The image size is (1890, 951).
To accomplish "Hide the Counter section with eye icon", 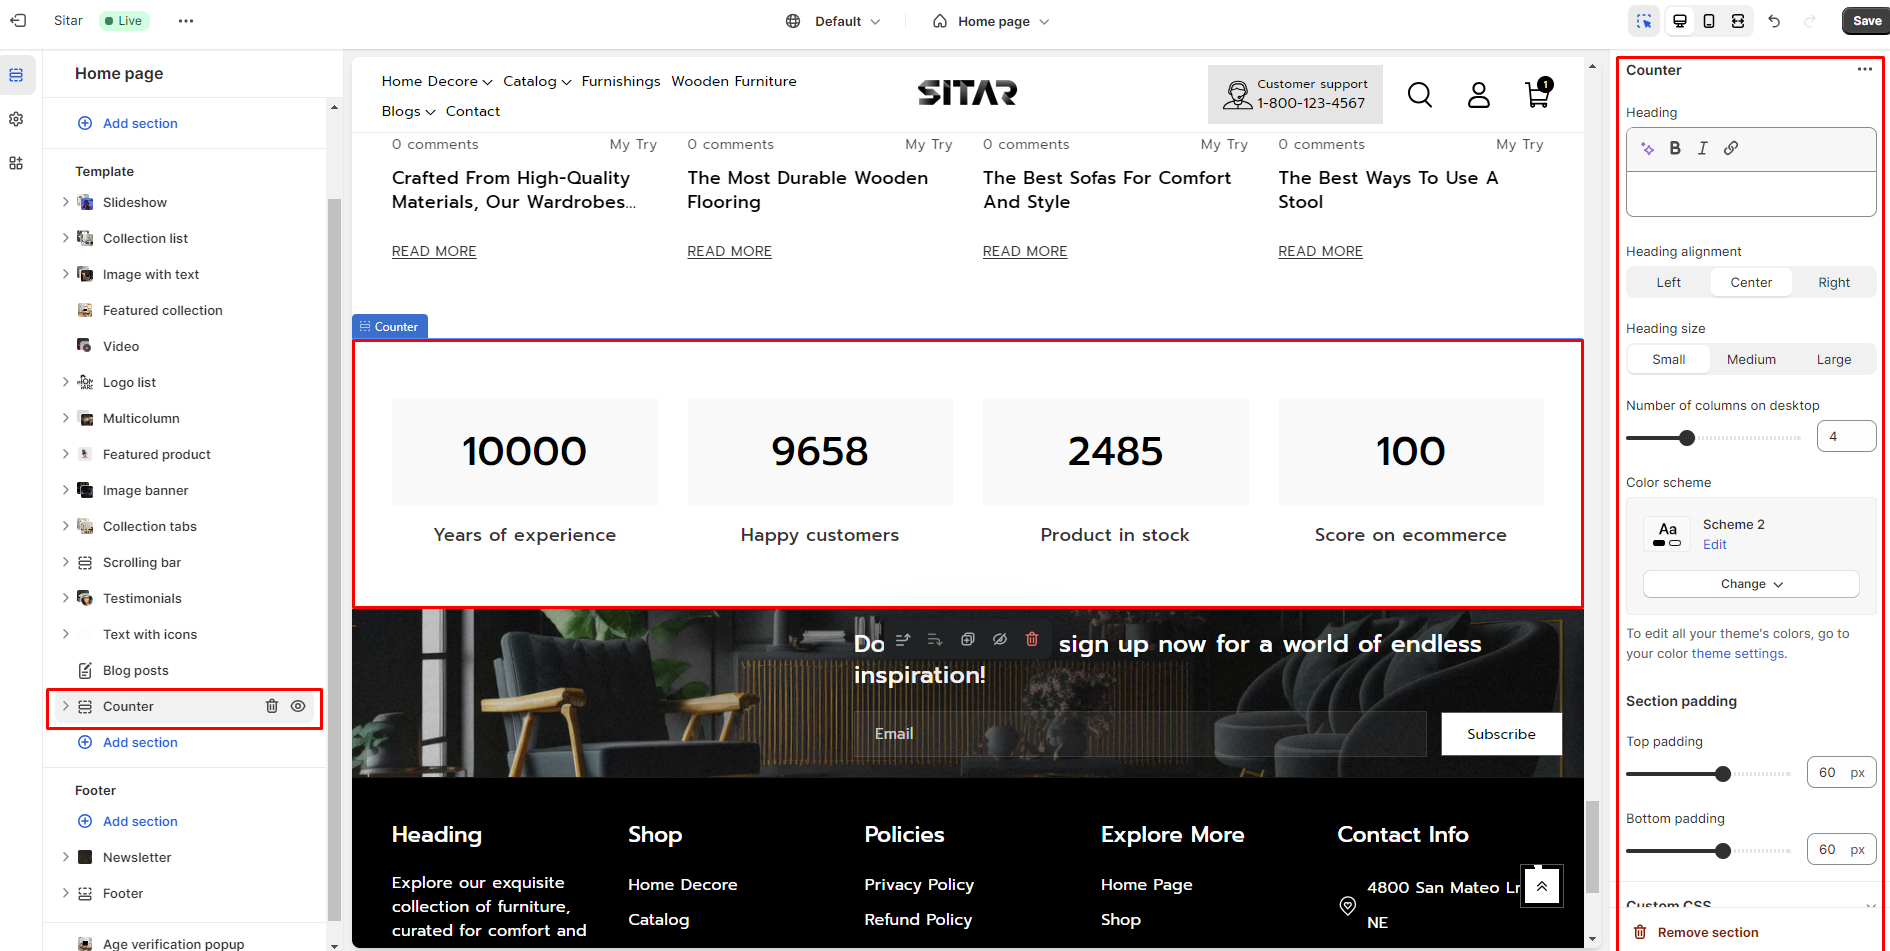I will [298, 706].
